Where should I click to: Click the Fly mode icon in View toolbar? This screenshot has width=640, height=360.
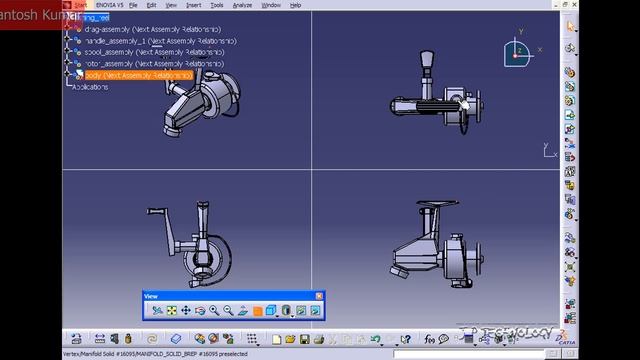(x=157, y=311)
